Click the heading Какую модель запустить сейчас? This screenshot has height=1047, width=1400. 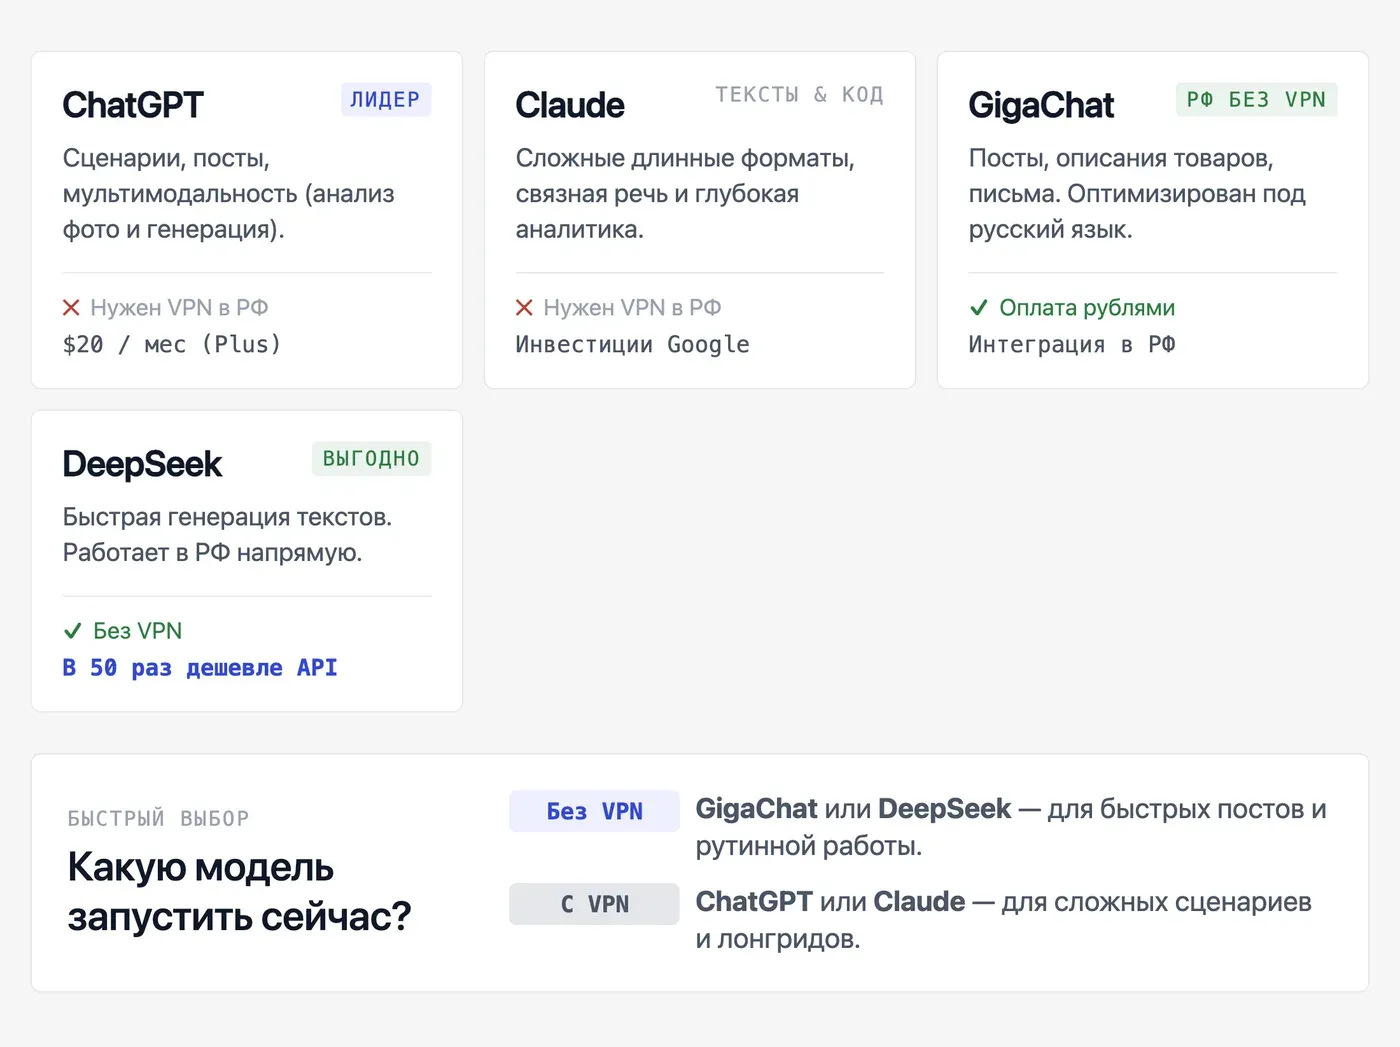[x=239, y=891]
